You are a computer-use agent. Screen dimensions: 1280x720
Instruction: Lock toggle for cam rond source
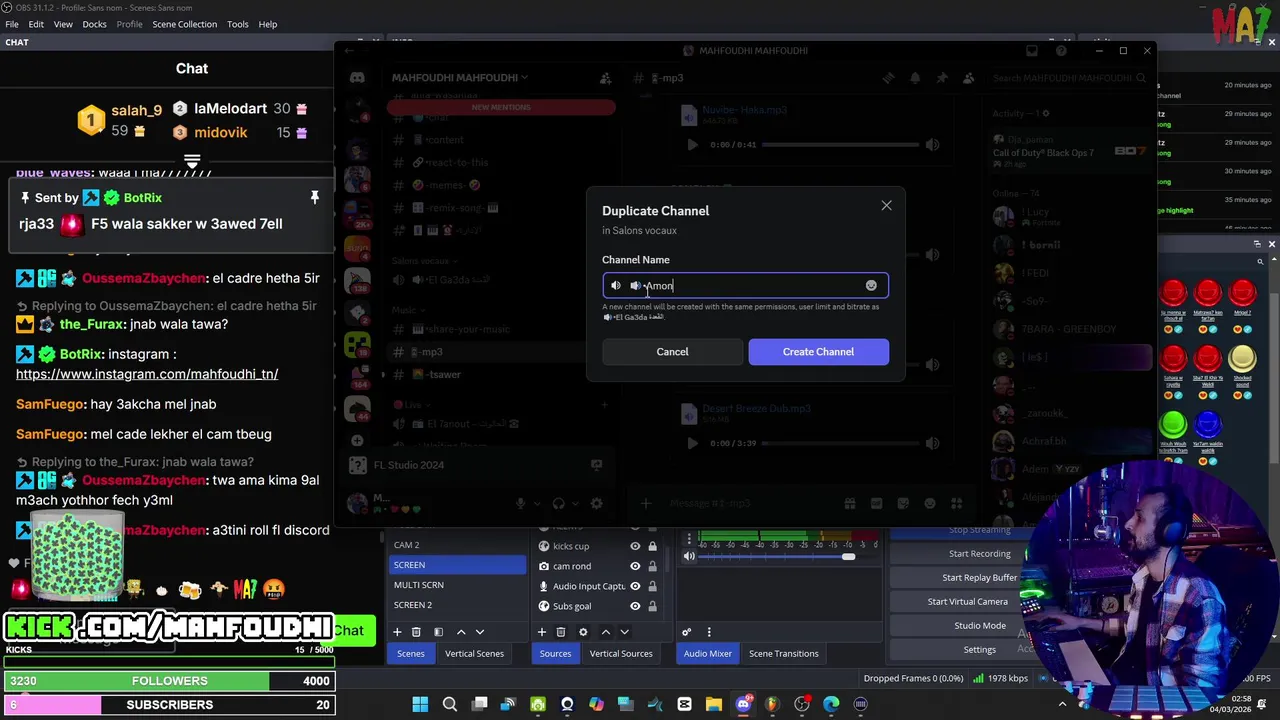[652, 566]
